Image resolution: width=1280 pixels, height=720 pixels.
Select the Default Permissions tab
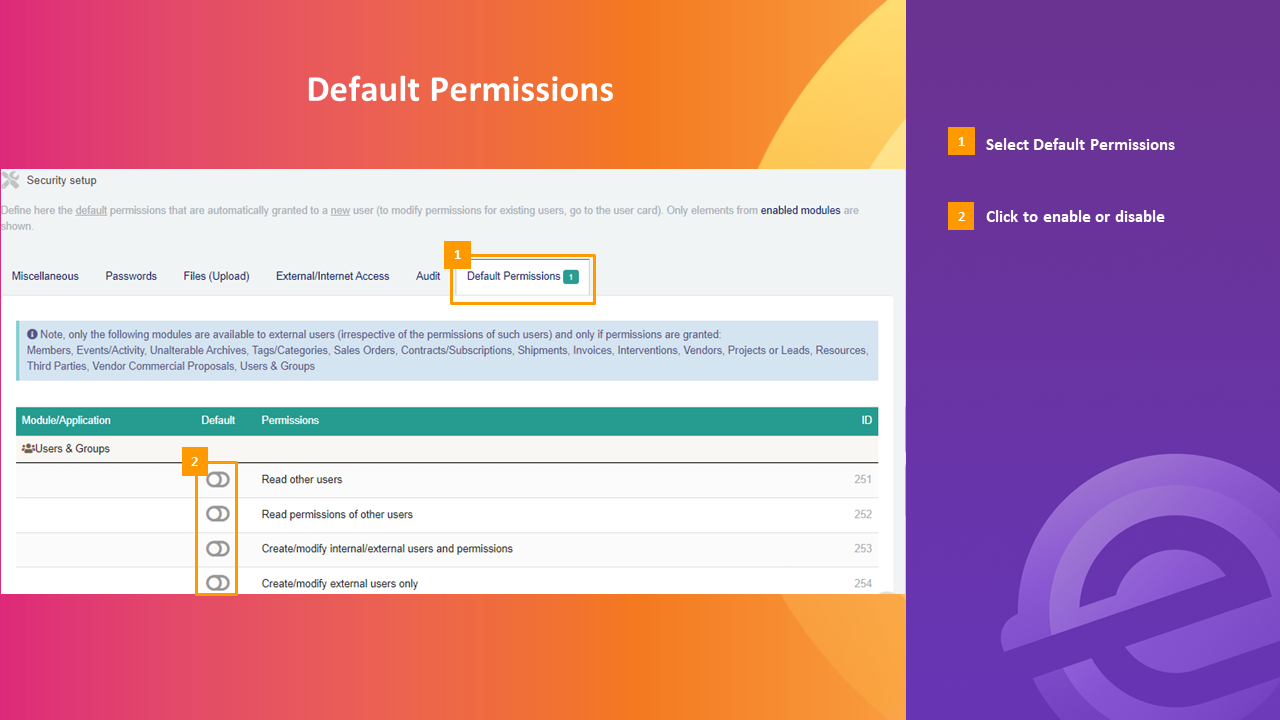click(x=514, y=276)
